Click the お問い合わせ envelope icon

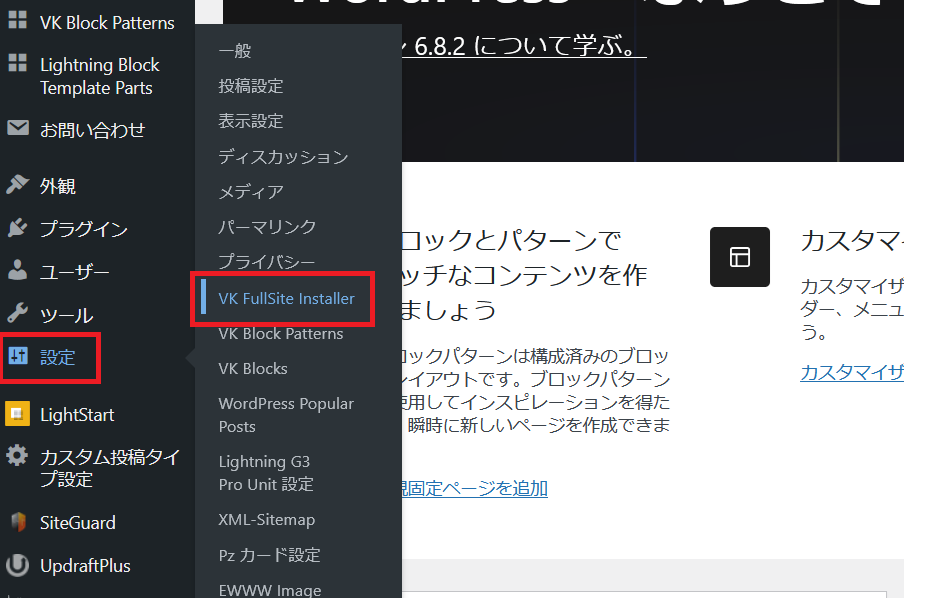pos(18,128)
